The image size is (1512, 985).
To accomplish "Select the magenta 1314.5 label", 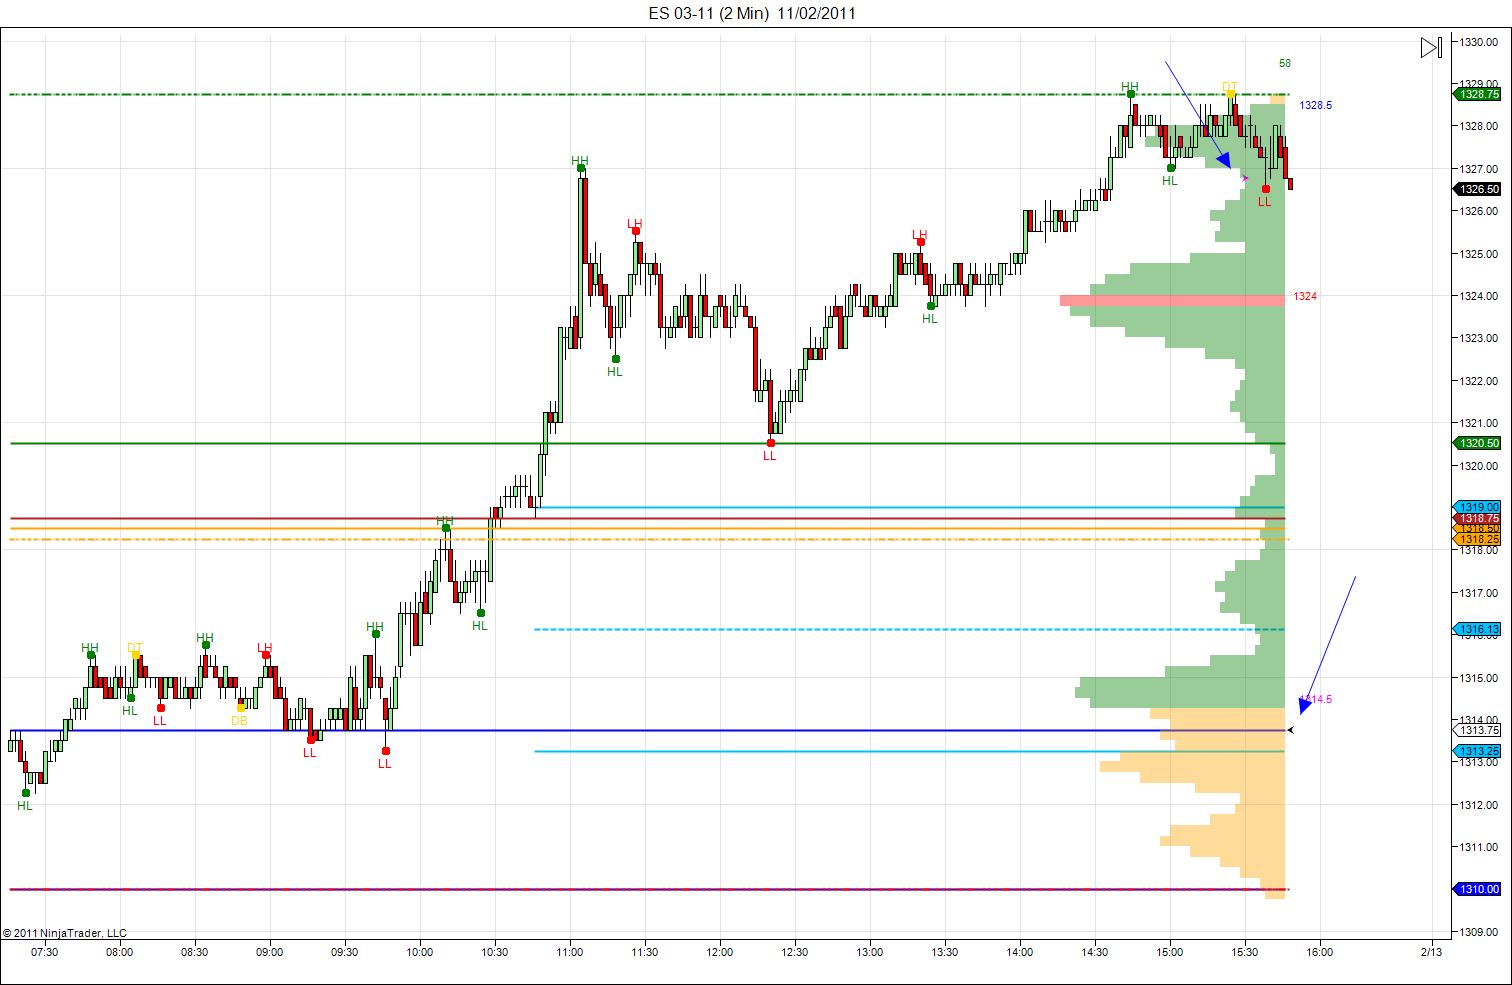I will pyautogui.click(x=1317, y=699).
